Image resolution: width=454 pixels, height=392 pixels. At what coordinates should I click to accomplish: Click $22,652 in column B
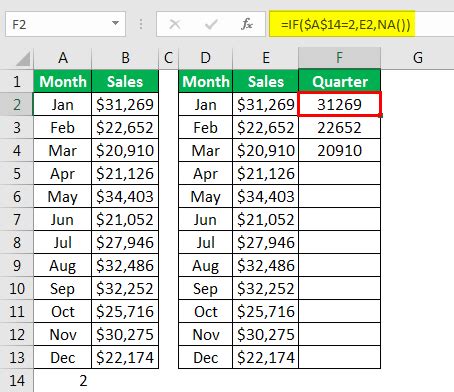125,127
